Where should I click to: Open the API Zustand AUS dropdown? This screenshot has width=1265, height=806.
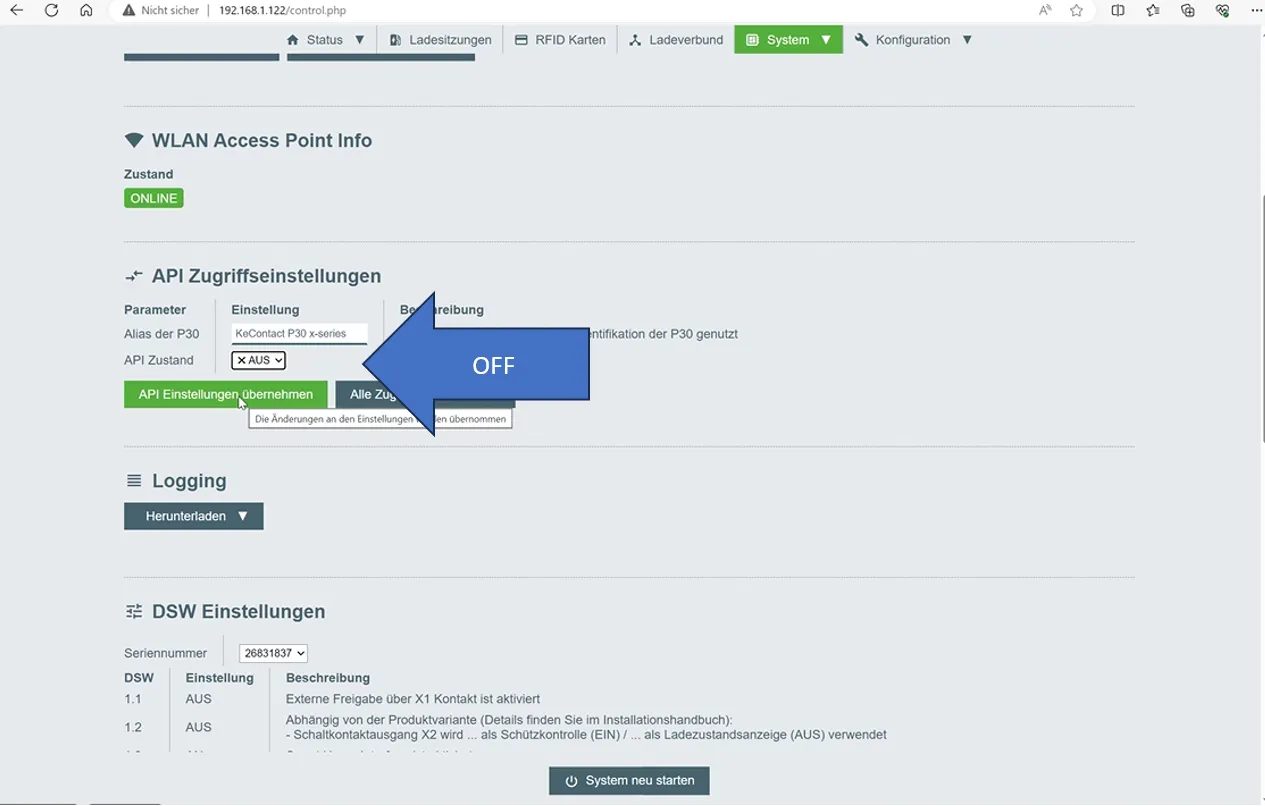click(258, 360)
